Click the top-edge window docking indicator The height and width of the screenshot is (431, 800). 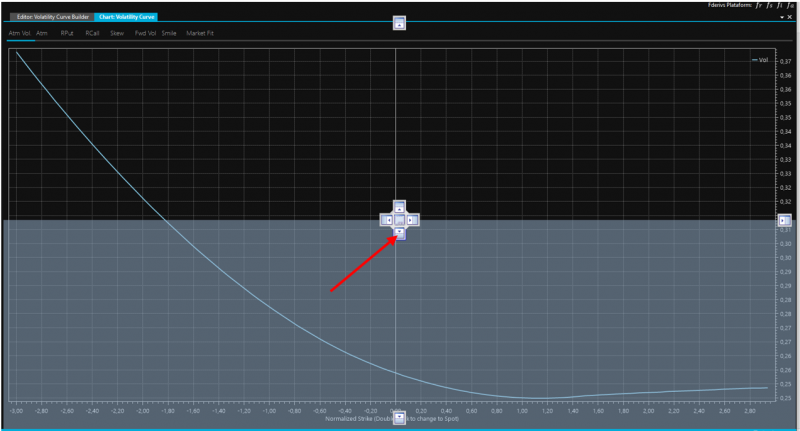399,23
